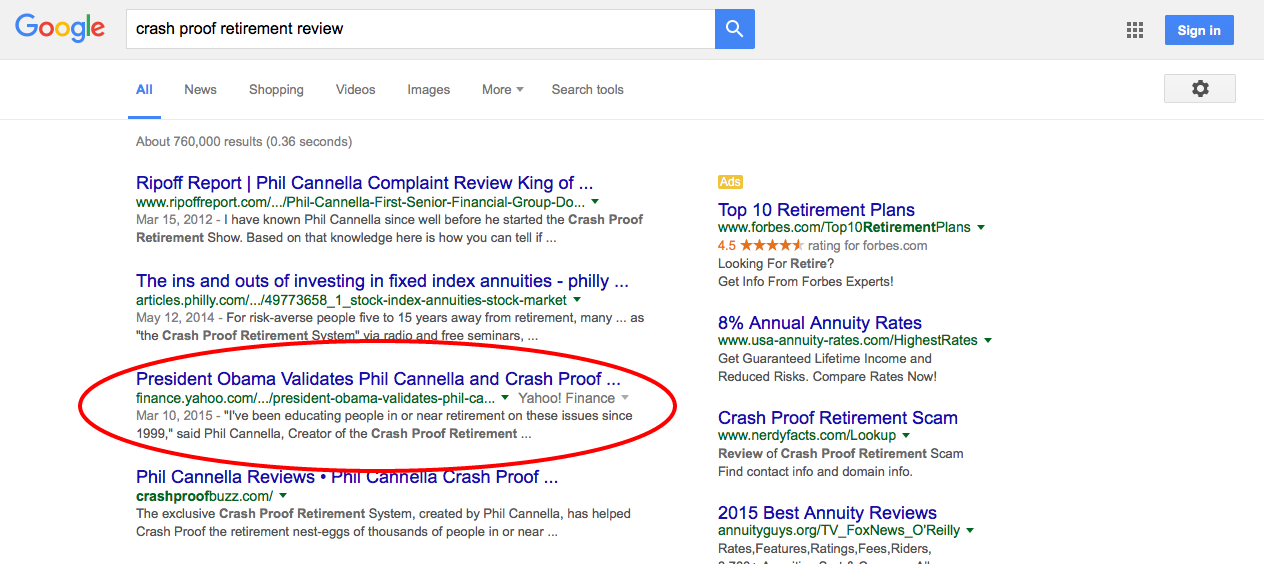Focus the search box with query text
The height and width of the screenshot is (564, 1264).
(x=420, y=29)
